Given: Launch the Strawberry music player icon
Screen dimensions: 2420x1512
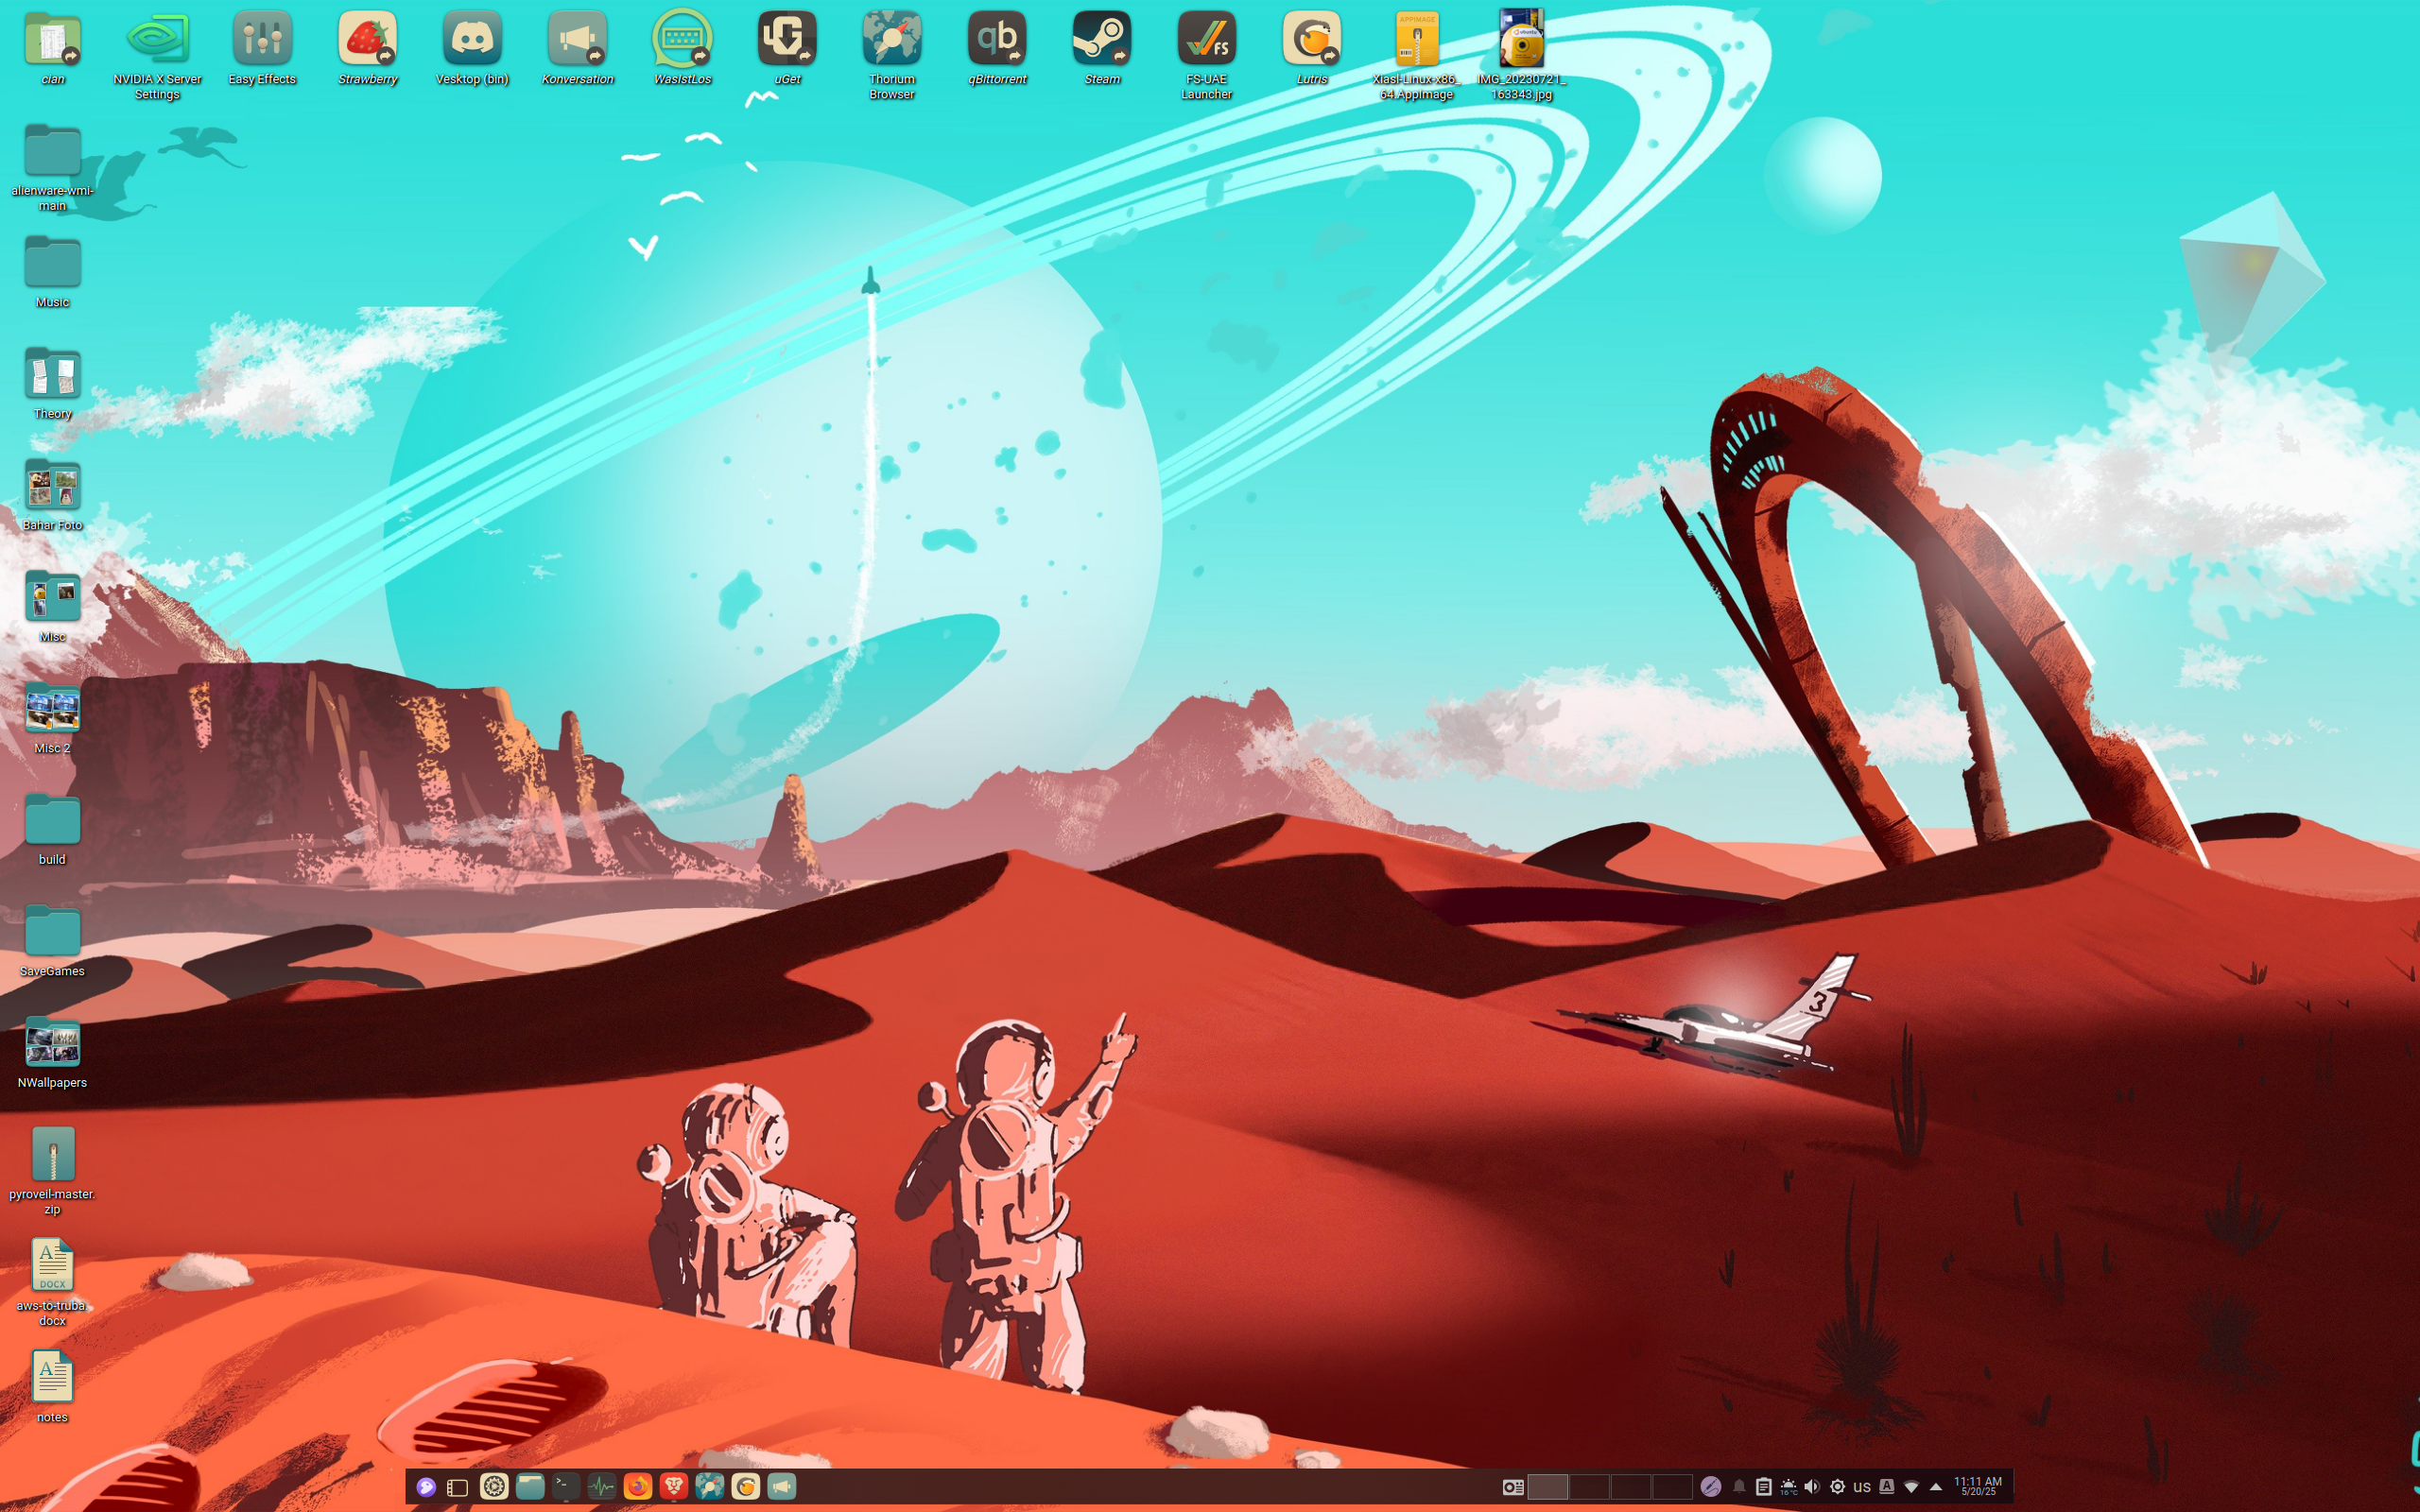Looking at the screenshot, I should 367,48.
